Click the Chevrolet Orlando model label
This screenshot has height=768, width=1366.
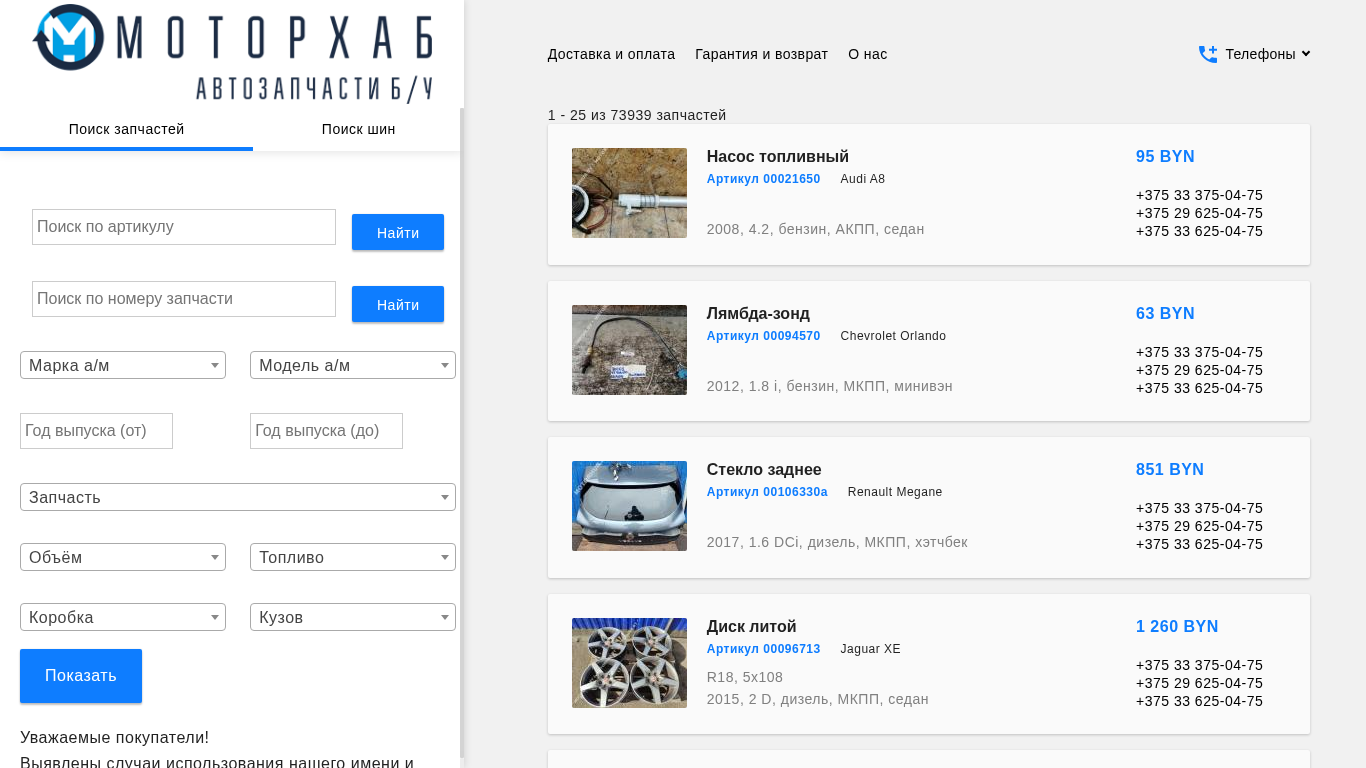tap(893, 336)
